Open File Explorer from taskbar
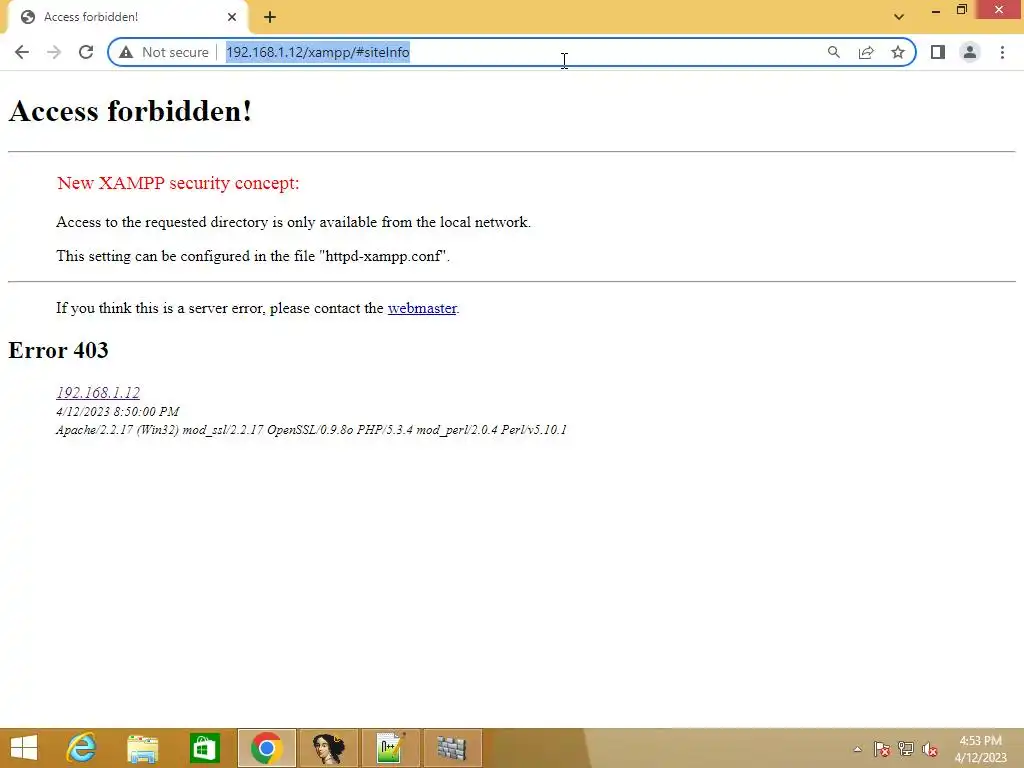1024x768 pixels. tap(142, 748)
